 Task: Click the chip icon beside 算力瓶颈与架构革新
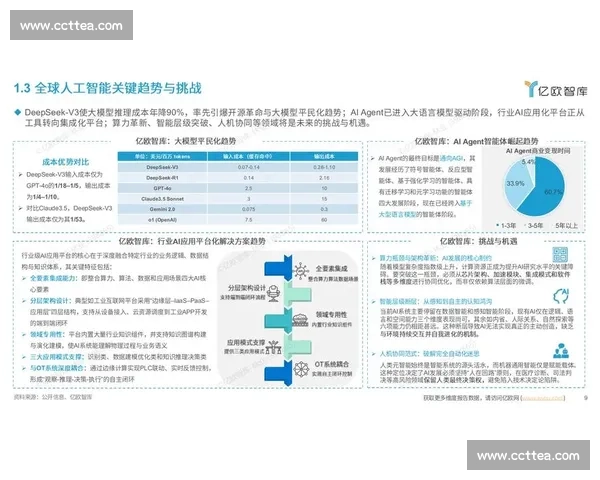click(560, 255)
